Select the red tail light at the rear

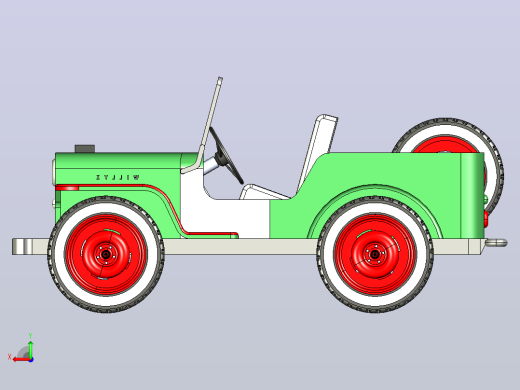pyautogui.click(x=486, y=219)
